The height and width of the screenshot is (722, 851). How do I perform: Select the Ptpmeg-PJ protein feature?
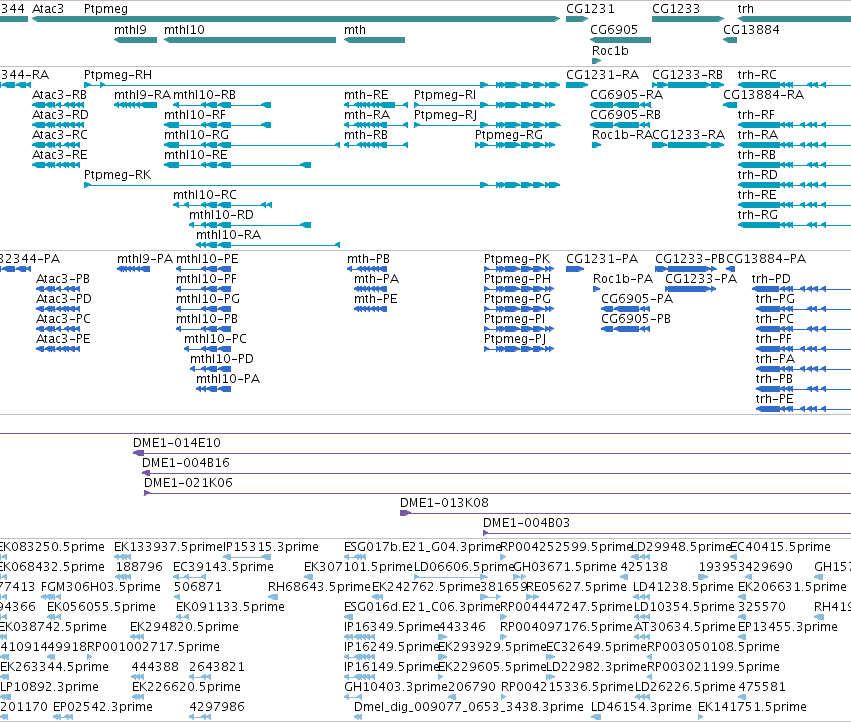[x=519, y=349]
